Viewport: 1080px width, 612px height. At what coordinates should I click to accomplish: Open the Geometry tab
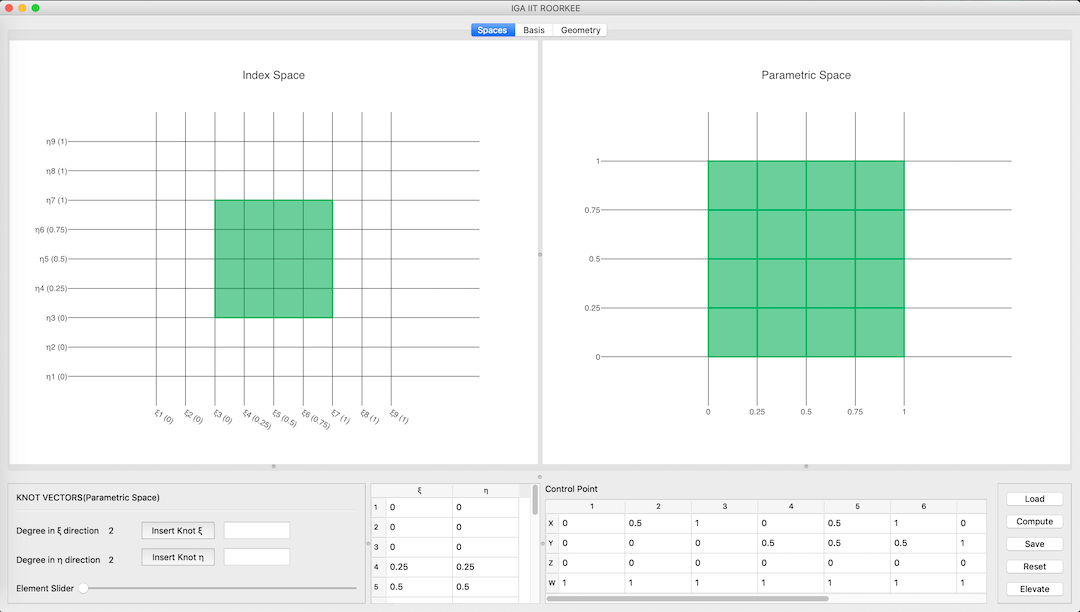tap(580, 30)
